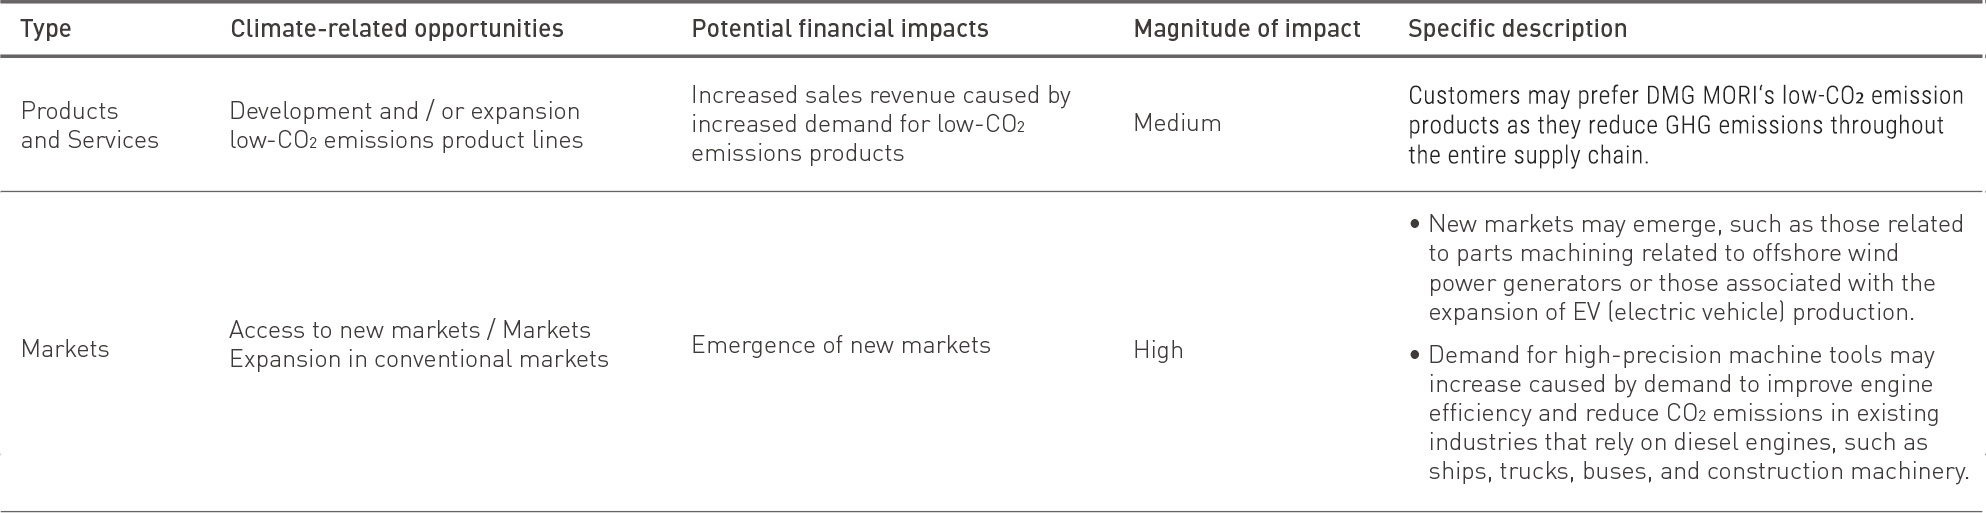The height and width of the screenshot is (513, 1986).
Task: Click the bullet before "New markets may emerge"
Action: pyautogui.click(x=1415, y=225)
